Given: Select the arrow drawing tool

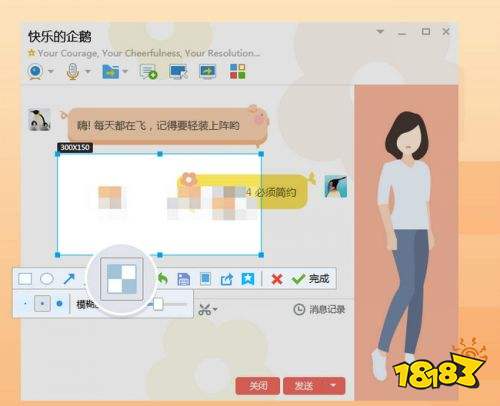Looking at the screenshot, I should [x=69, y=279].
